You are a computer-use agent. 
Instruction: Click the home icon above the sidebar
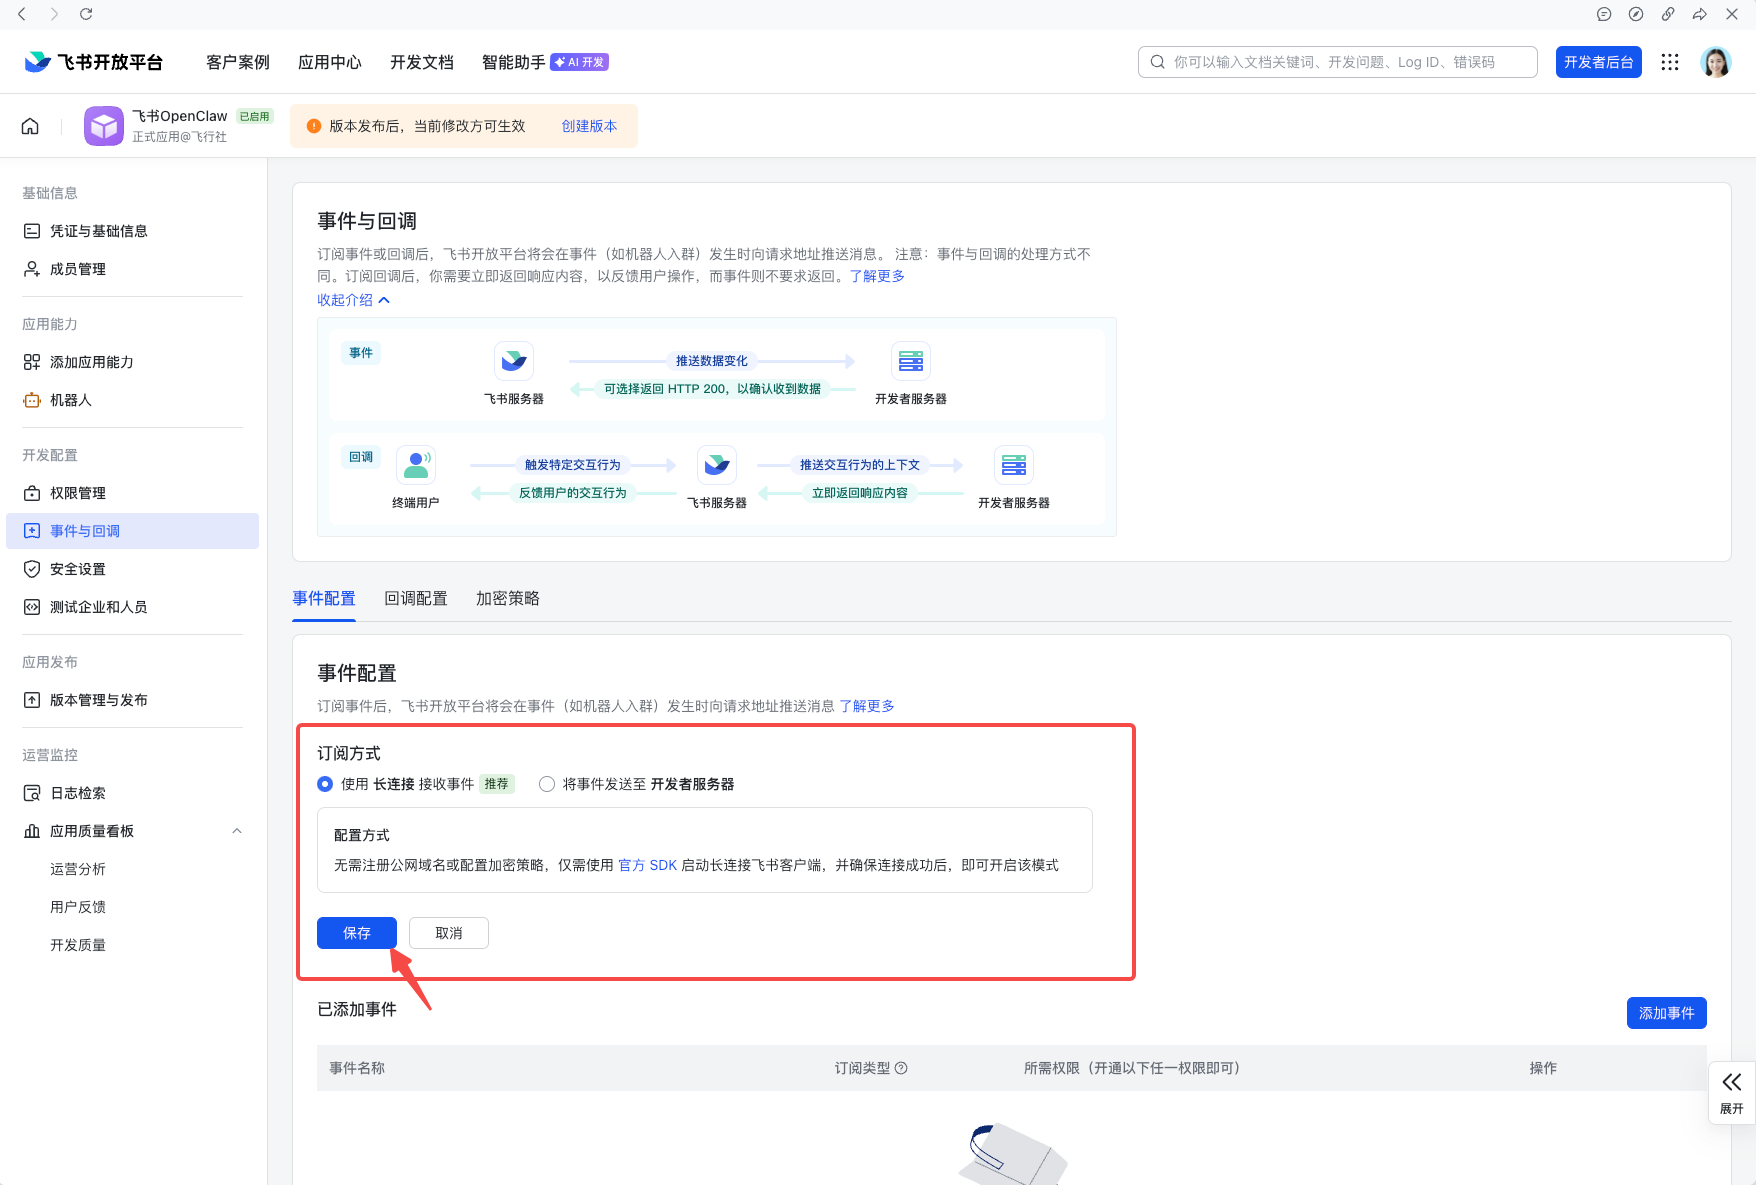click(30, 125)
